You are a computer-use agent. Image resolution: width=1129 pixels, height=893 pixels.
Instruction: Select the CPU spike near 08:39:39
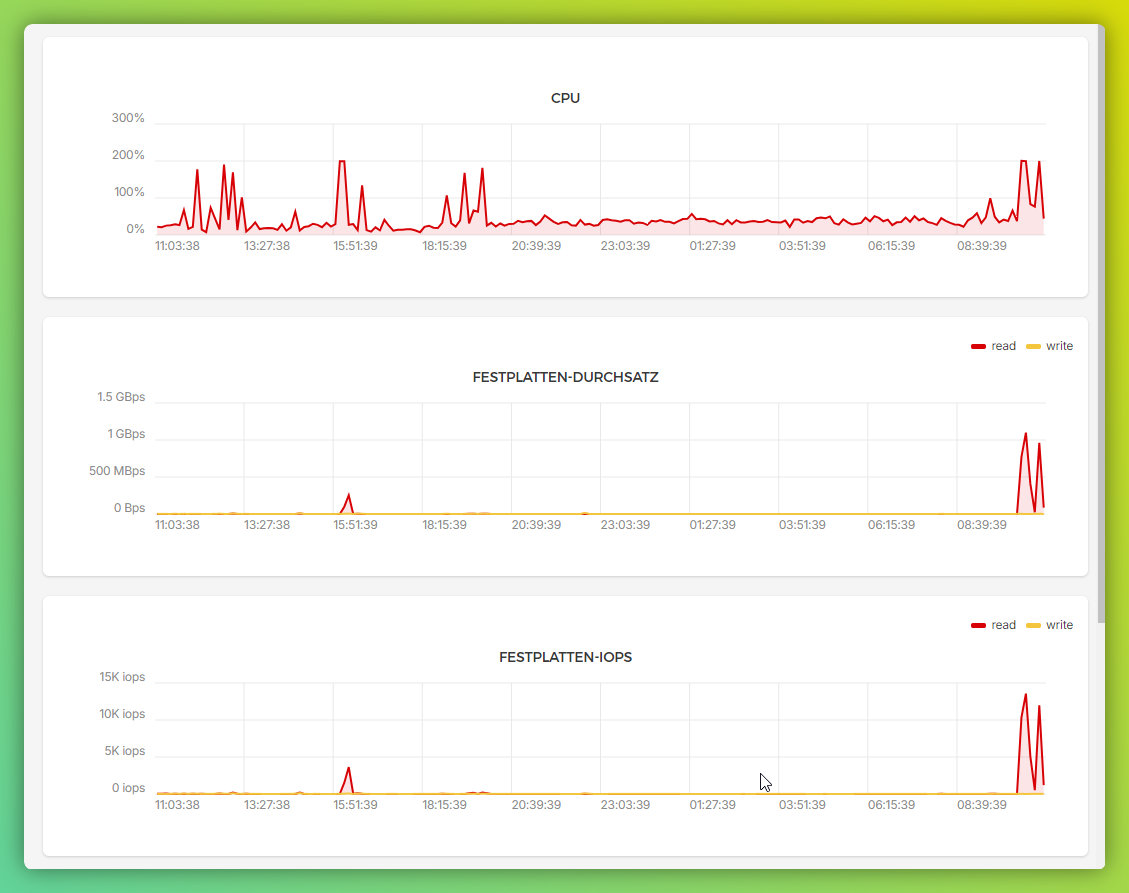pos(1024,163)
